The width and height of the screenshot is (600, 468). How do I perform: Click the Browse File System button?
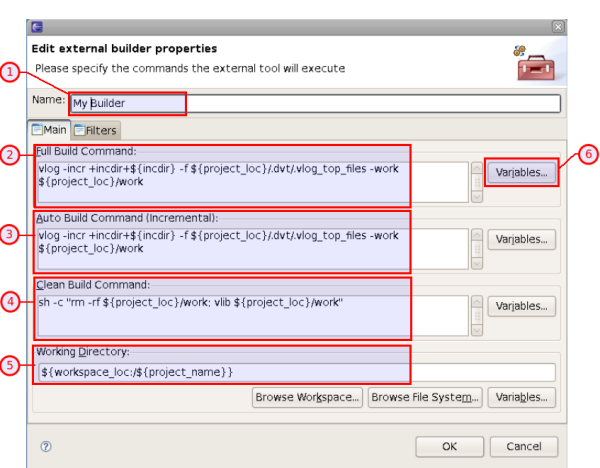tap(425, 398)
